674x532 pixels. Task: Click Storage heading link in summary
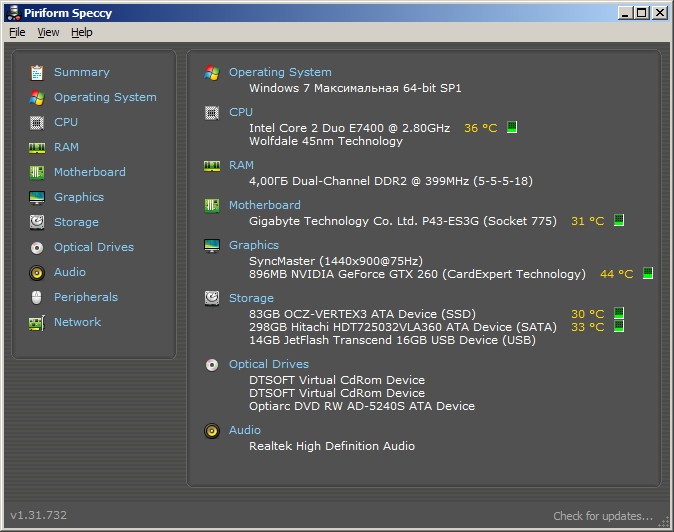(x=251, y=298)
